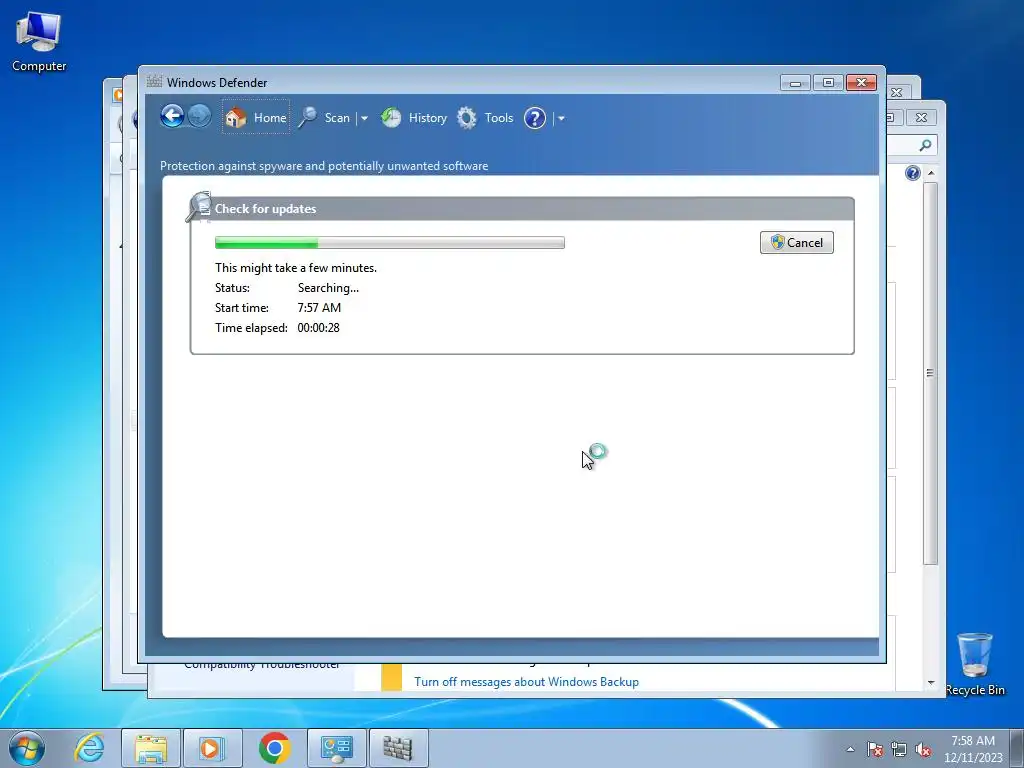The height and width of the screenshot is (768, 1024).
Task: Open the Home page in Windows Defender
Action: pyautogui.click(x=255, y=118)
